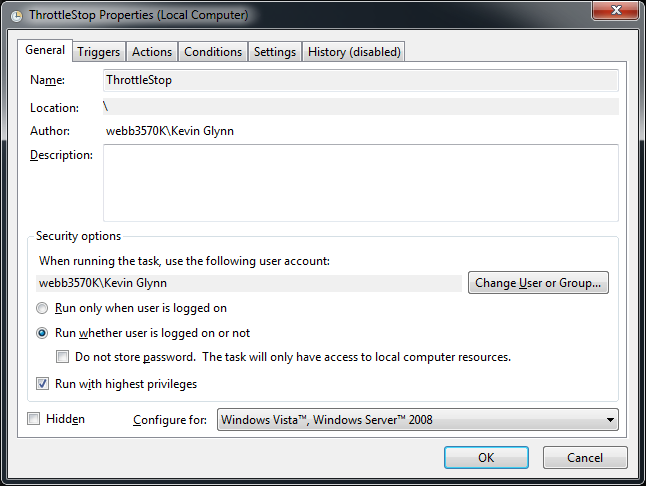
Task: Open the Actions tab
Action: tap(152, 52)
